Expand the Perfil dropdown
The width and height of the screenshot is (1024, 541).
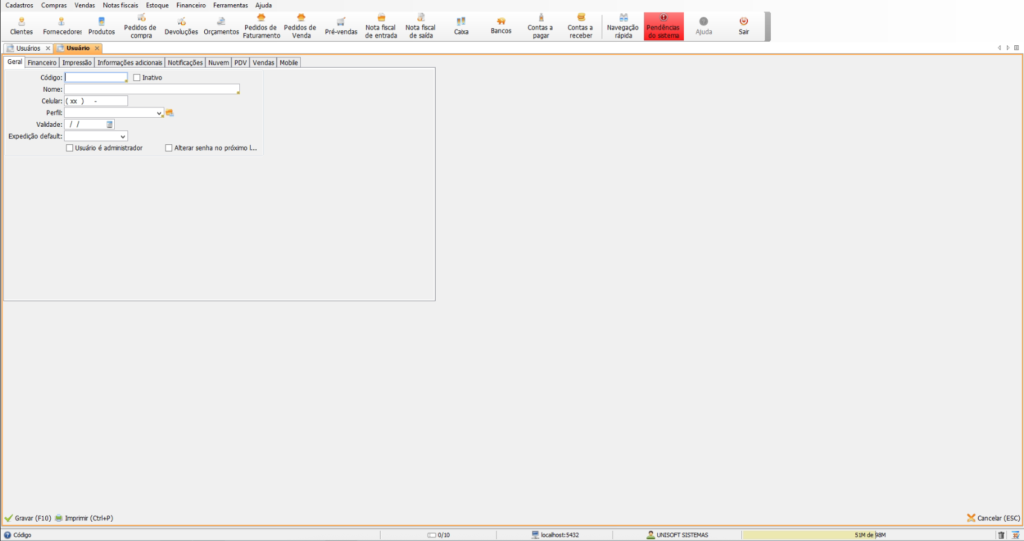pos(160,113)
